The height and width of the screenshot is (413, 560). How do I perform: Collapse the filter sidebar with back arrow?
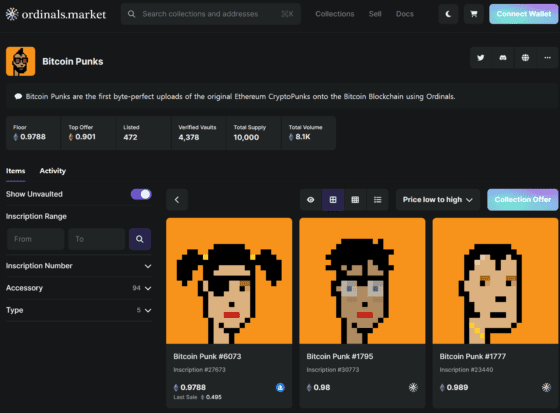pyautogui.click(x=177, y=200)
